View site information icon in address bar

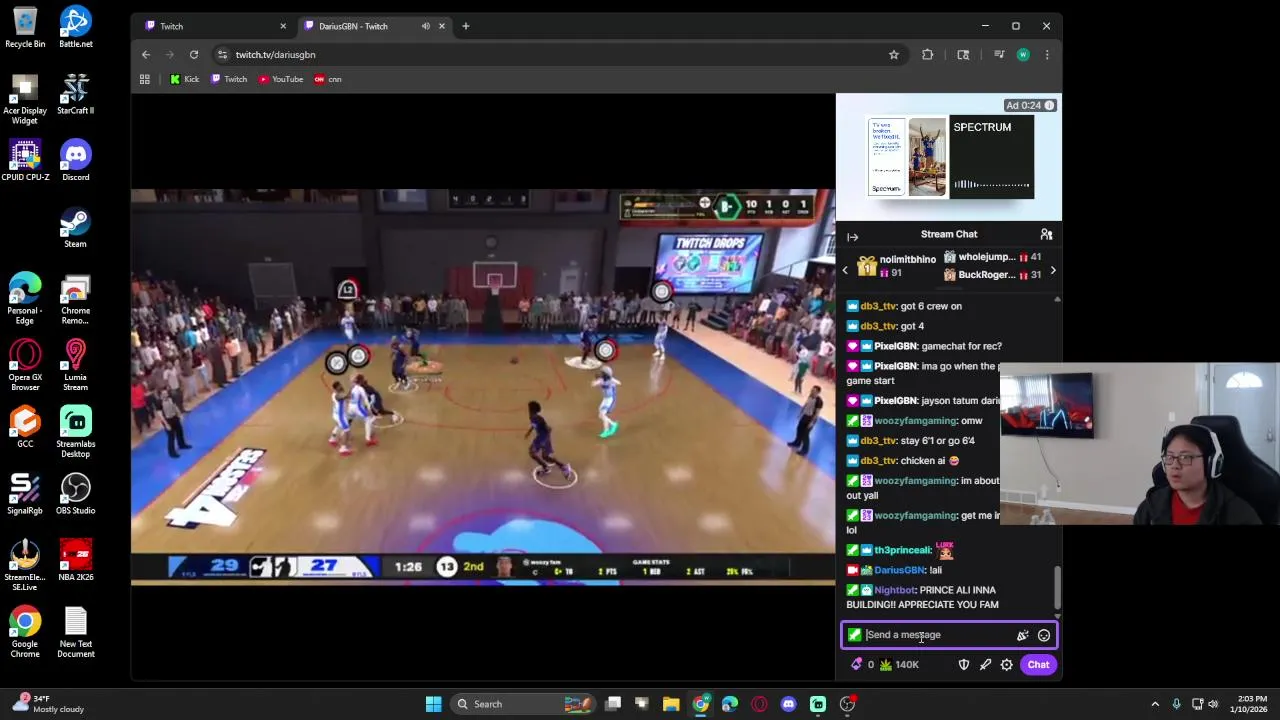click(222, 55)
